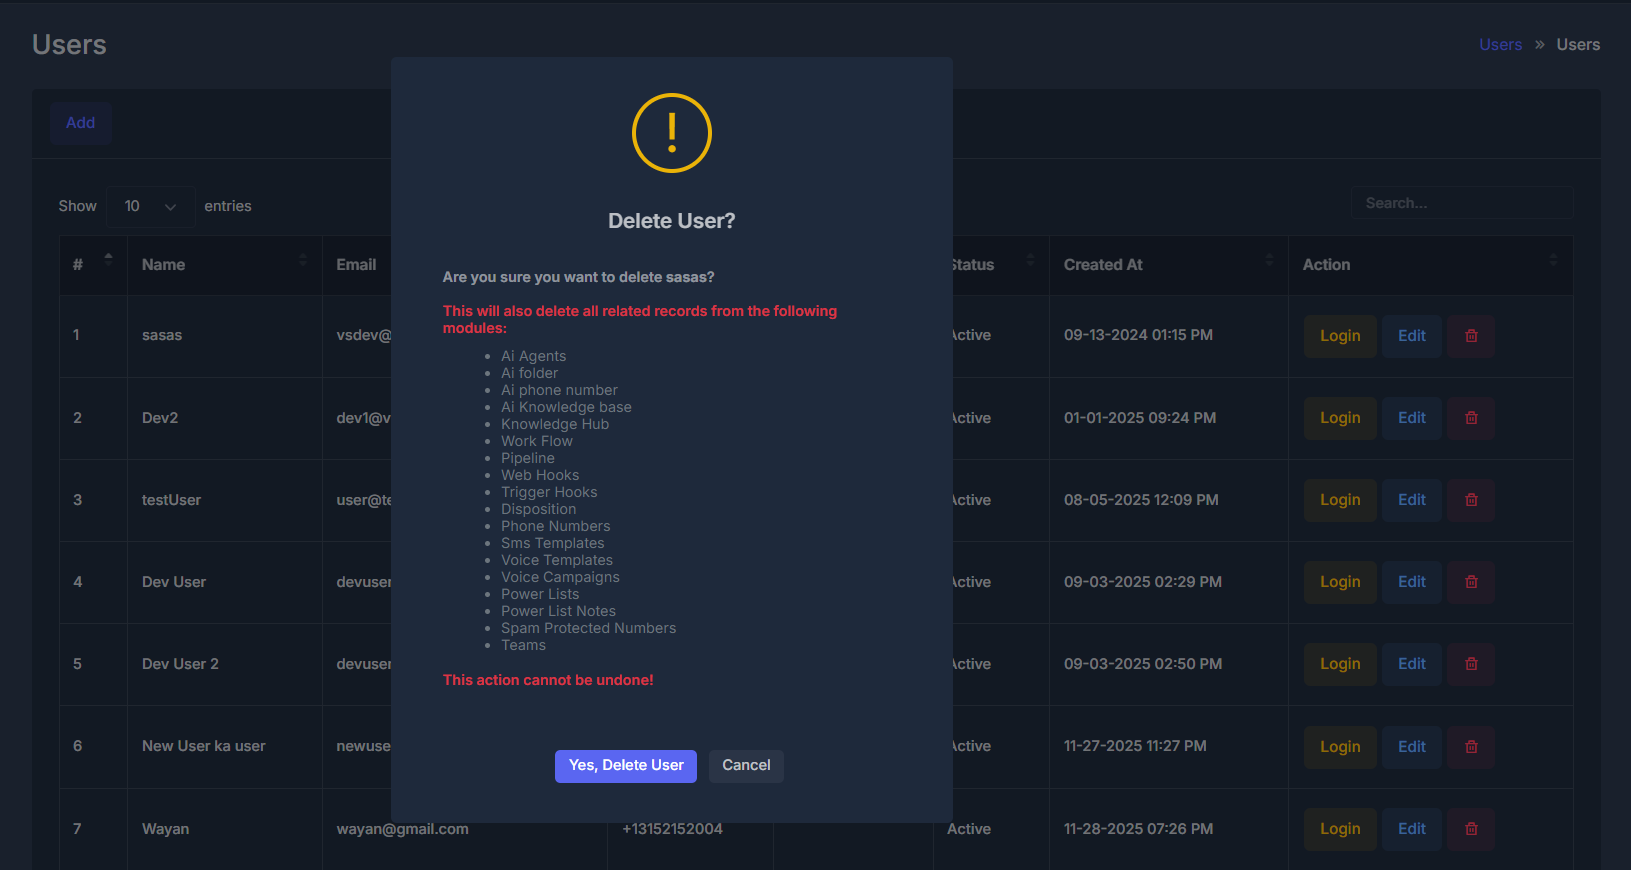Open Edit for Dev User 2
Screen dimensions: 1631x870
1412,664
